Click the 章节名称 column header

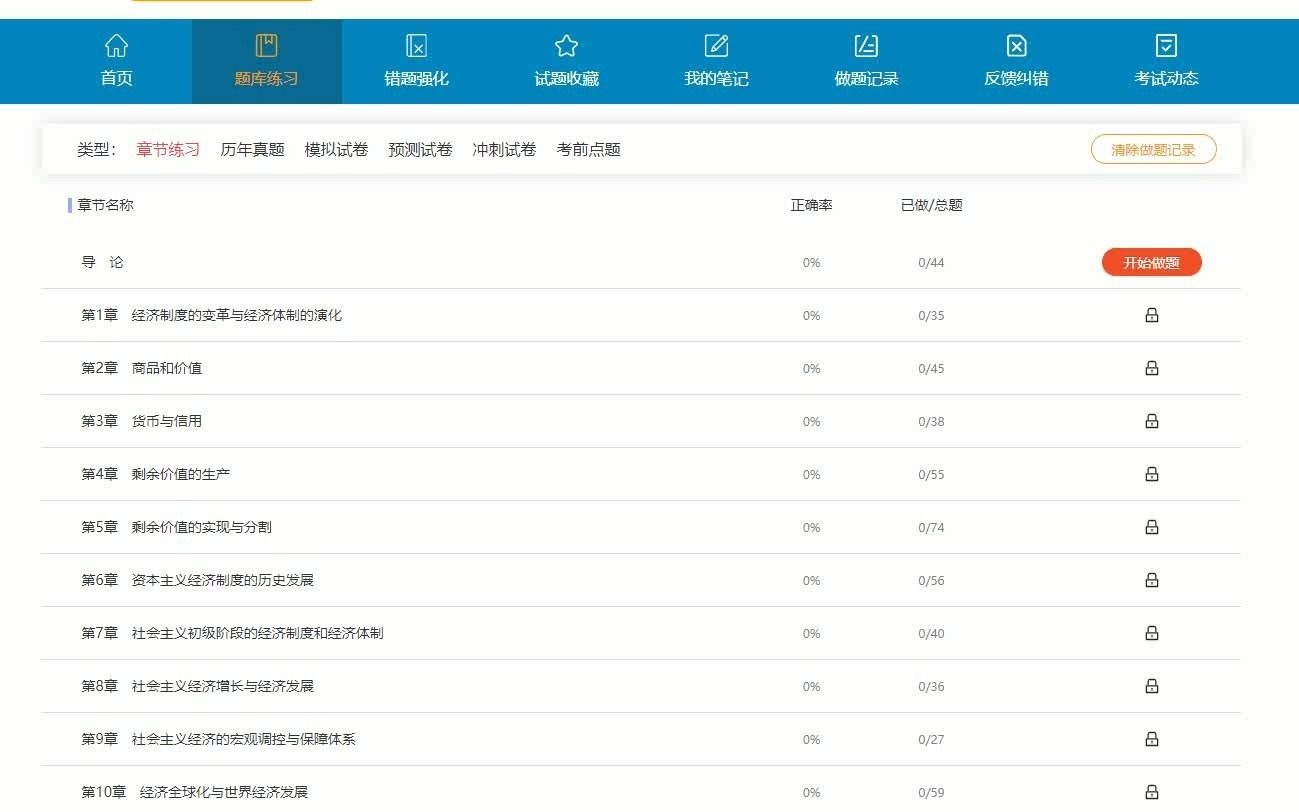tap(105, 205)
